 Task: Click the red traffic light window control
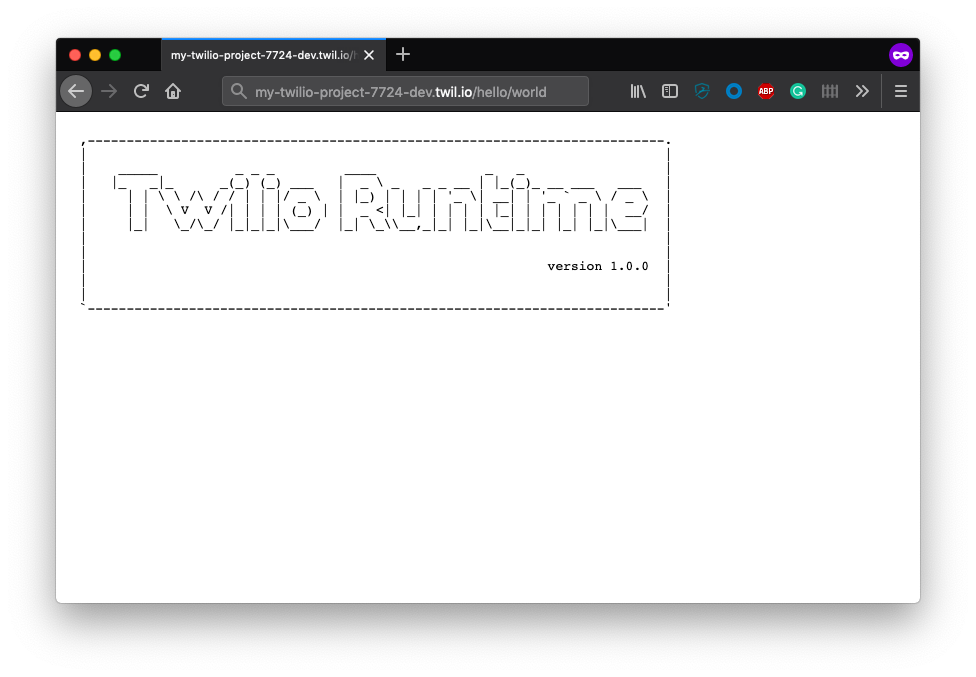coord(75,55)
